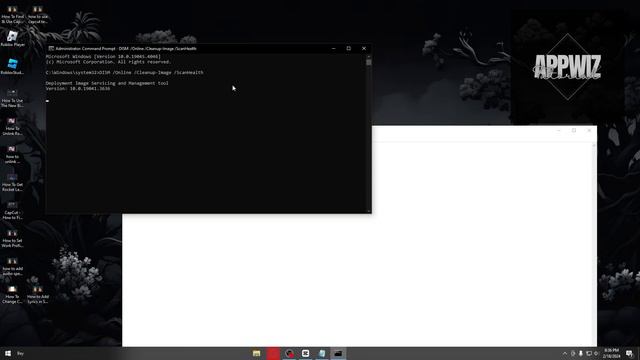Select the 'How to Set Work Profi...' desktop file
Screen dimensions: 640x360
(x=12, y=239)
